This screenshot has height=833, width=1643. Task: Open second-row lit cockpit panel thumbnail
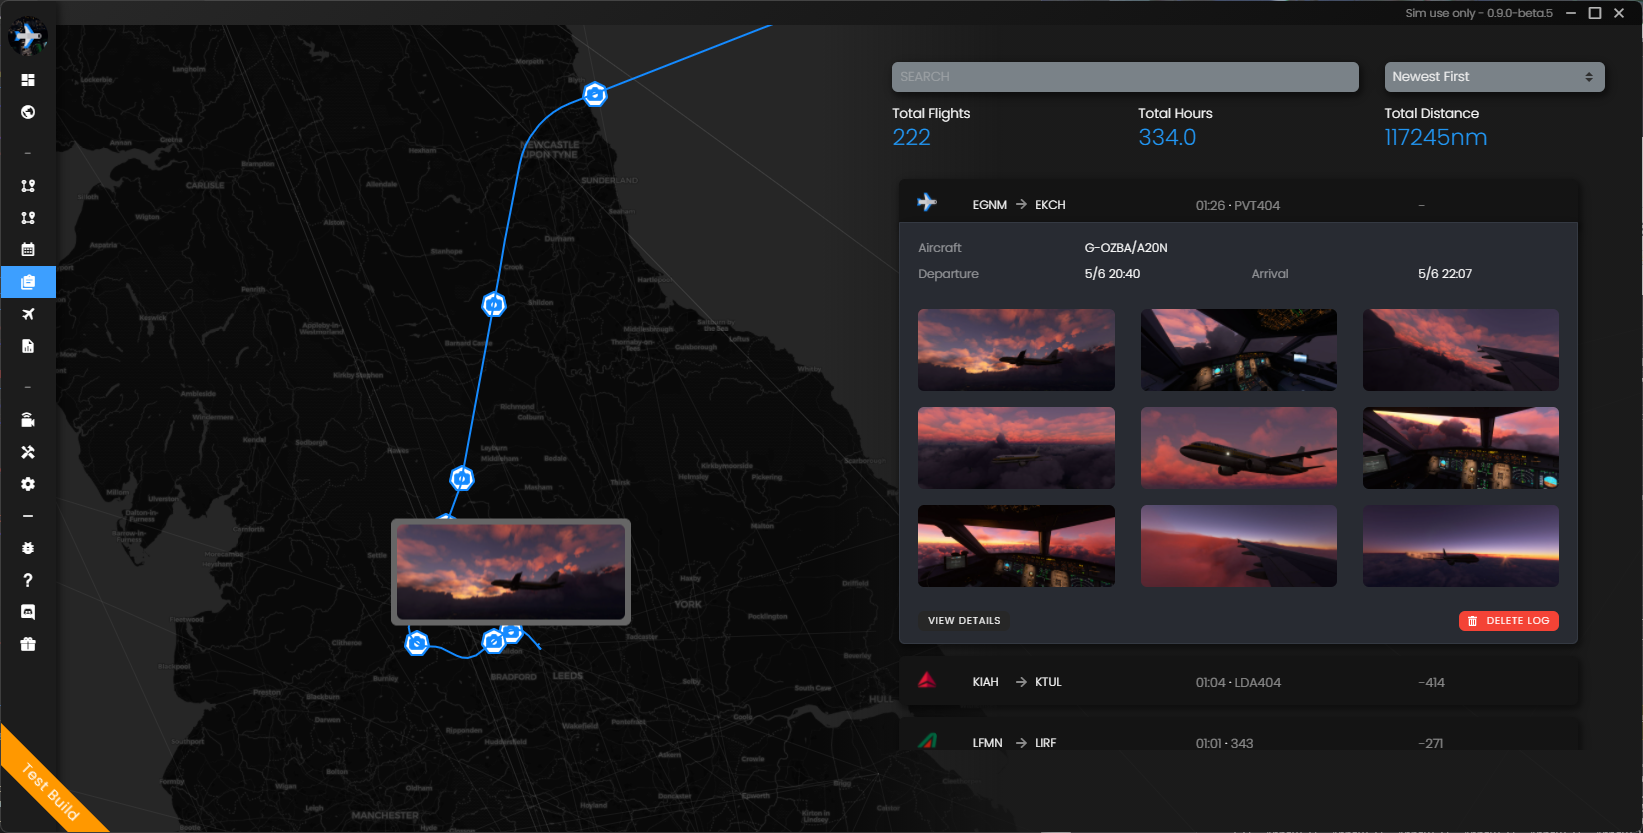click(1460, 447)
